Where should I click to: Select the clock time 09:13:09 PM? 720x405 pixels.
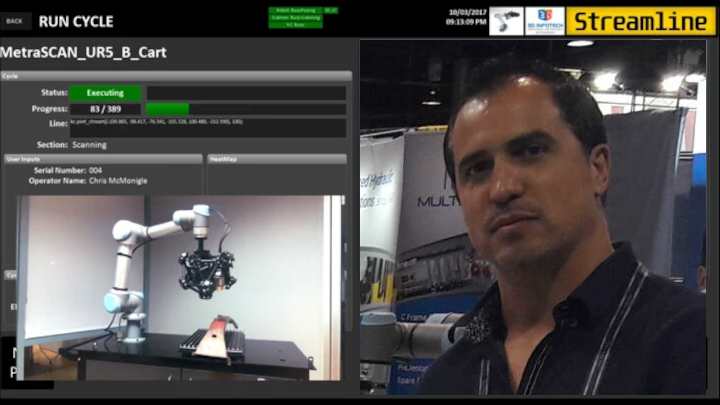[466, 22]
